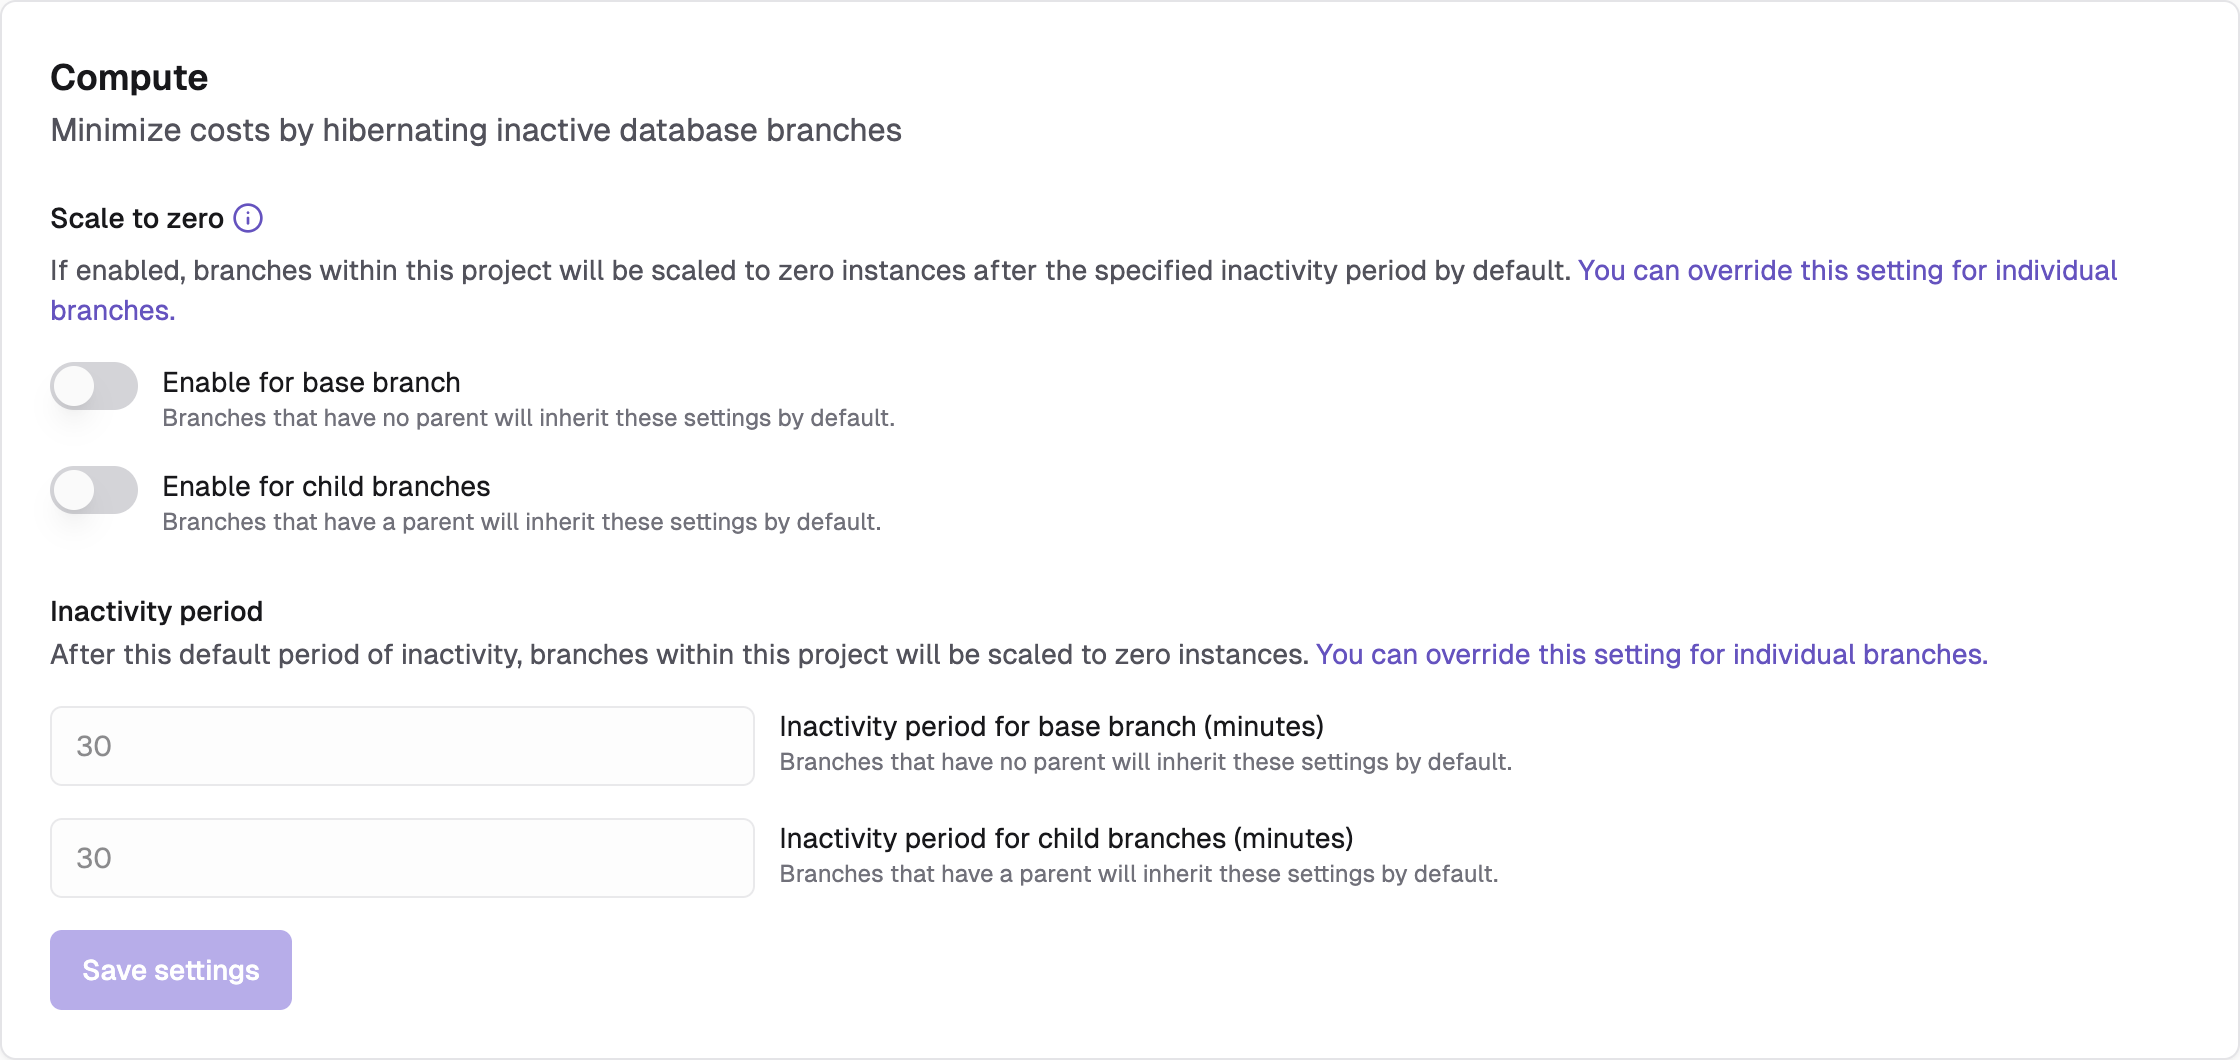This screenshot has height=1060, width=2240.
Task: Focus the child branches inactivity period field
Action: coord(402,858)
